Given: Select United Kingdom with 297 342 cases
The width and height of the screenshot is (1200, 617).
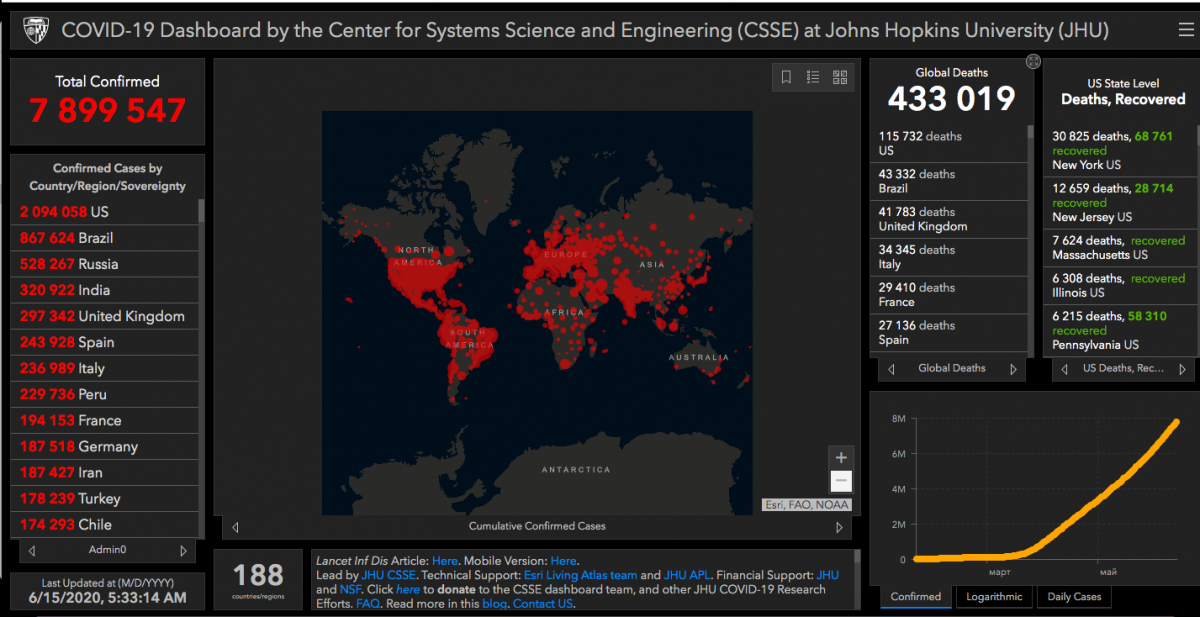Looking at the screenshot, I should [105, 316].
